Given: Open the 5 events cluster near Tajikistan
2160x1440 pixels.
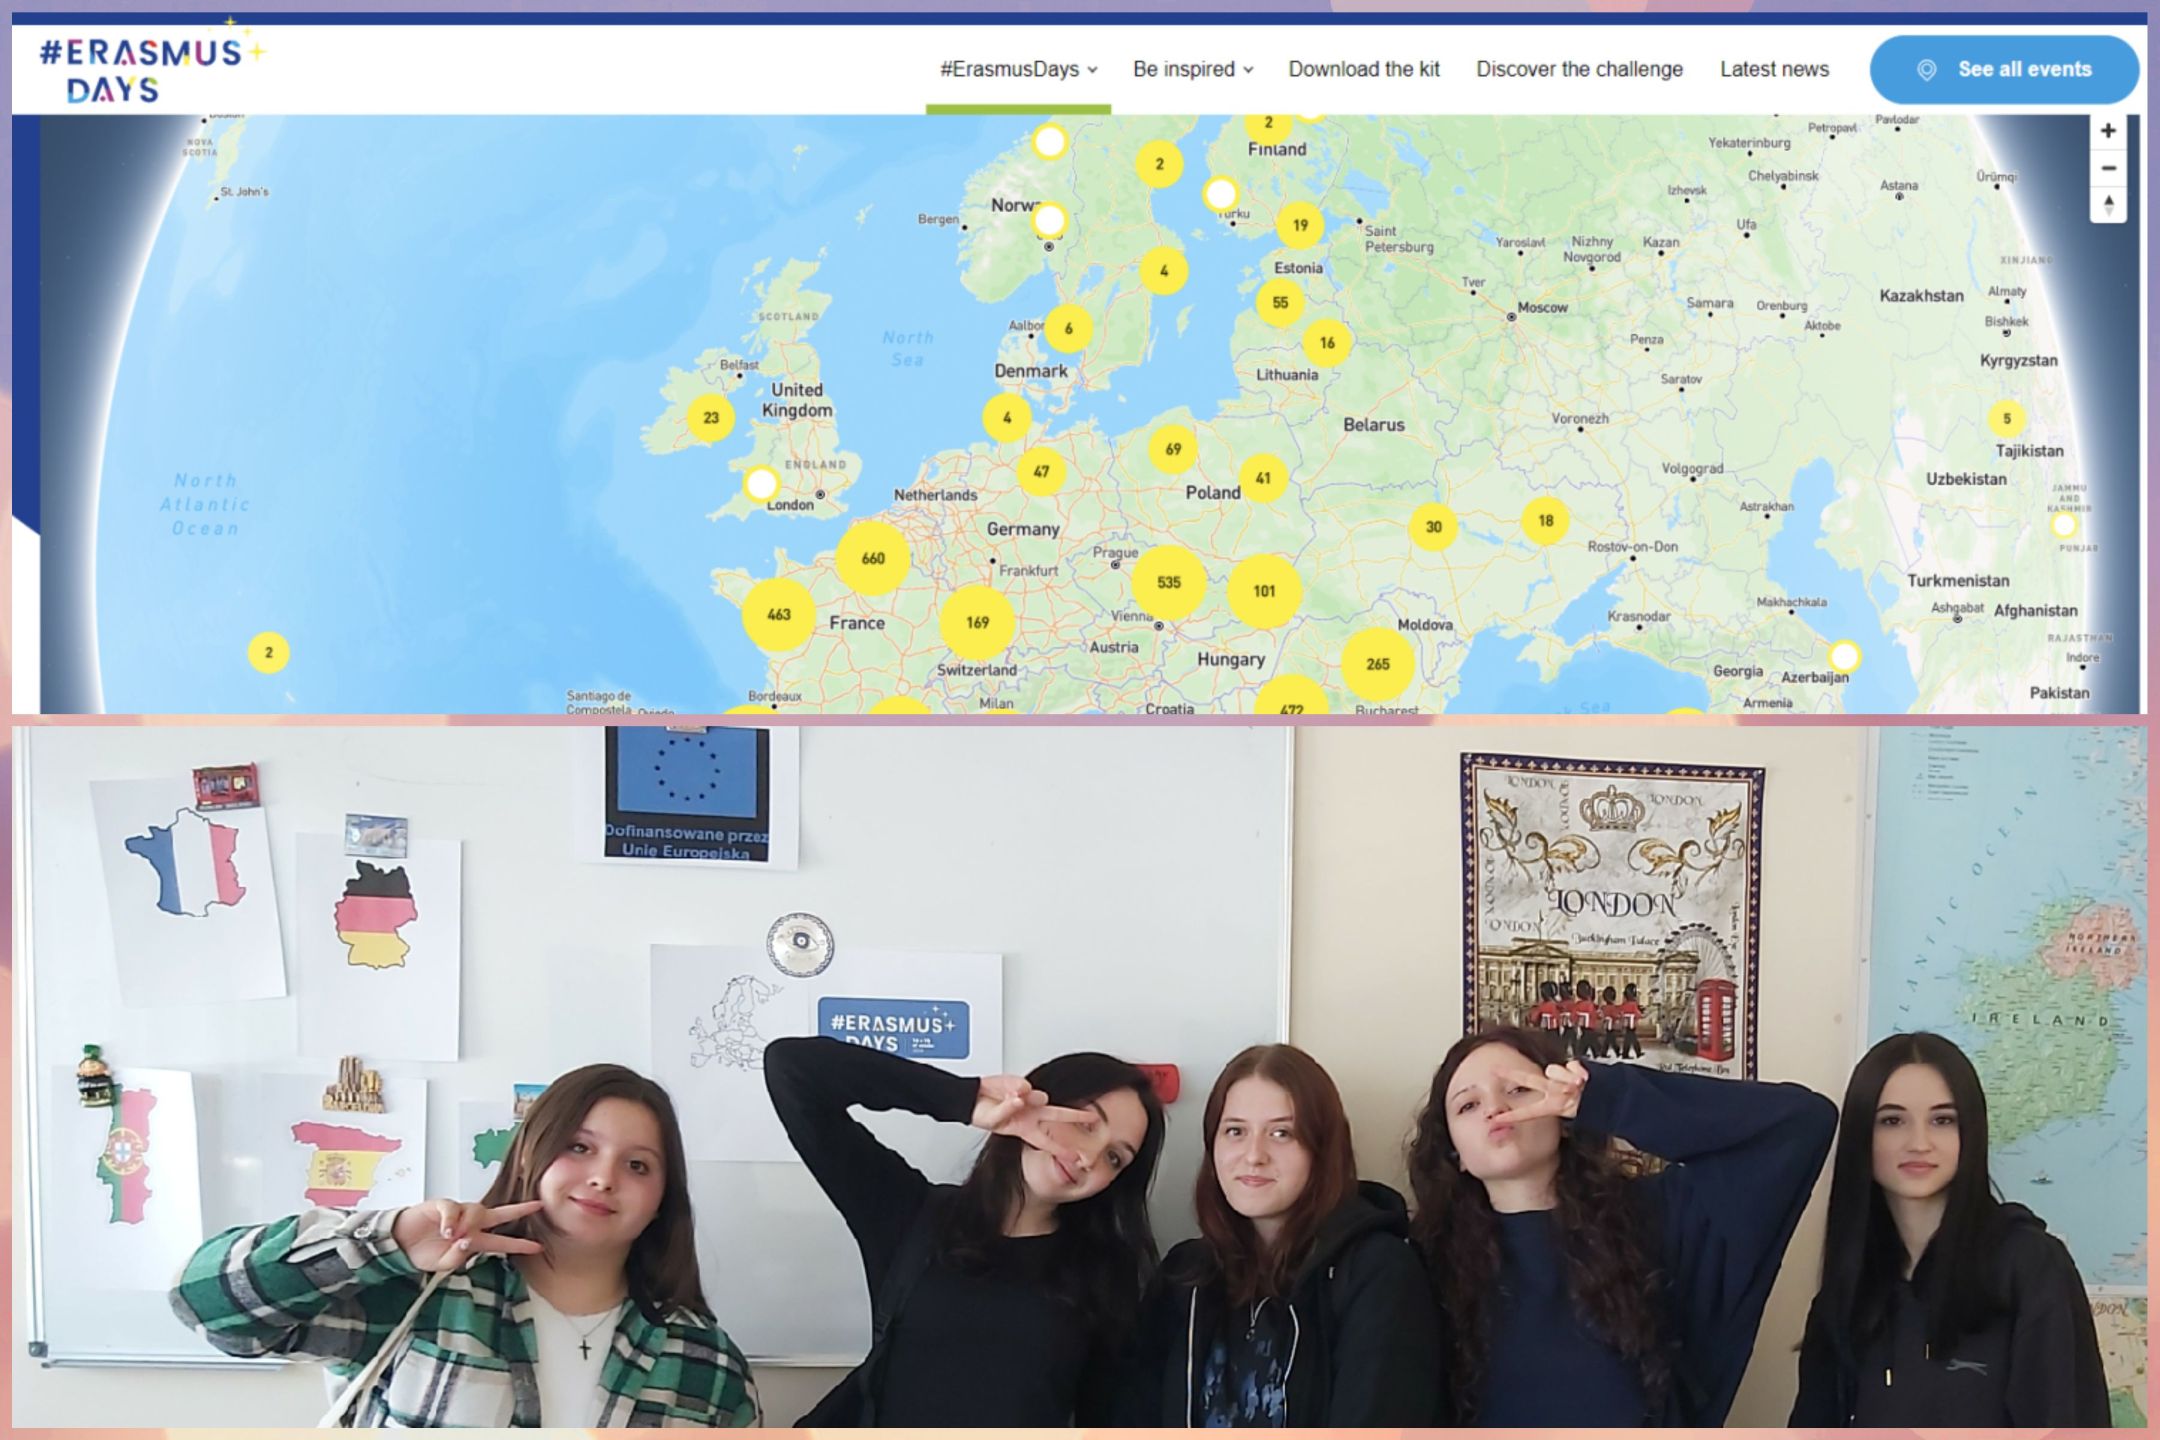Looking at the screenshot, I should (2006, 419).
